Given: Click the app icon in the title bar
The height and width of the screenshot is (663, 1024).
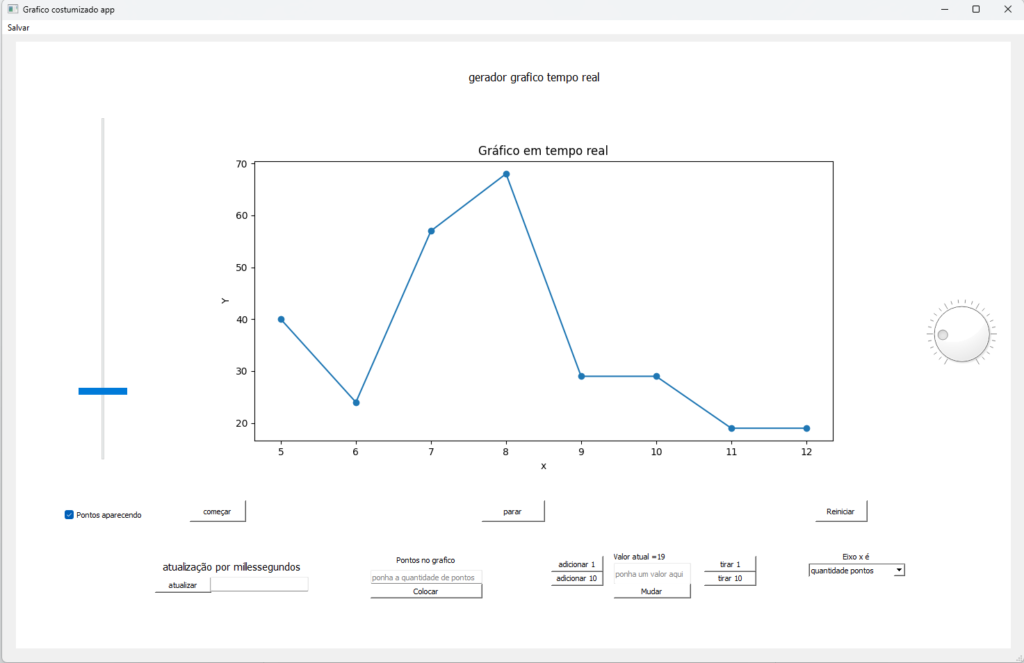Looking at the screenshot, I should [12, 9].
